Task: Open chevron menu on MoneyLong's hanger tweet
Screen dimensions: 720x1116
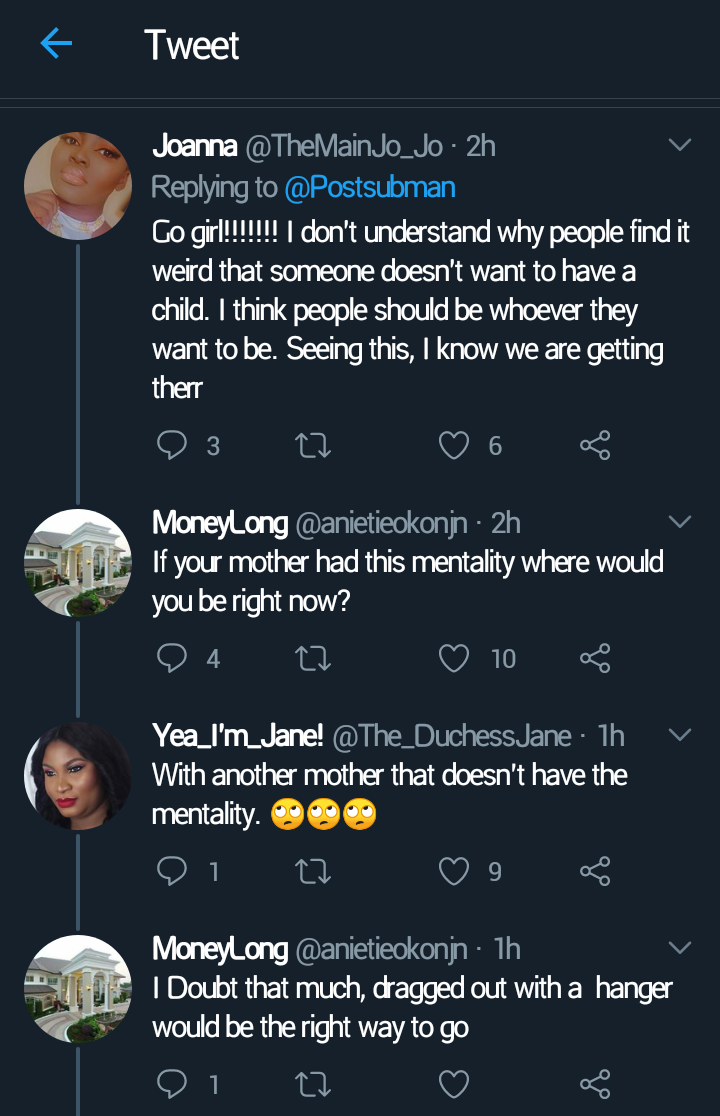Action: pos(679,948)
